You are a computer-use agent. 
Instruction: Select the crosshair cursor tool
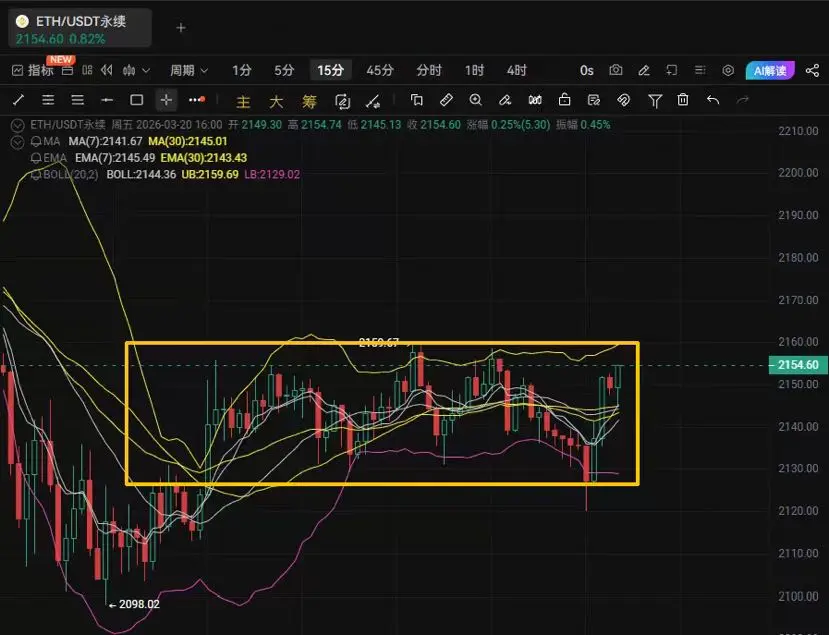[x=166, y=100]
